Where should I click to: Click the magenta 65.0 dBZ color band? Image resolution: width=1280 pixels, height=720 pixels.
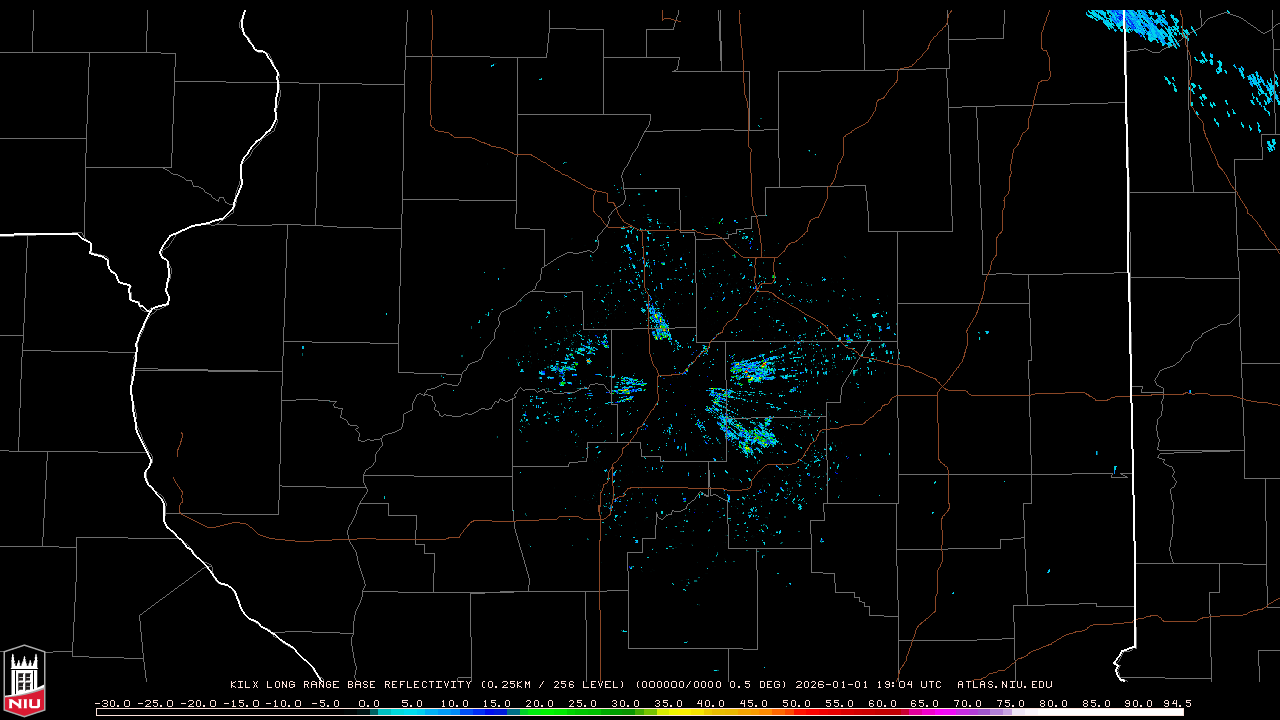(x=924, y=712)
